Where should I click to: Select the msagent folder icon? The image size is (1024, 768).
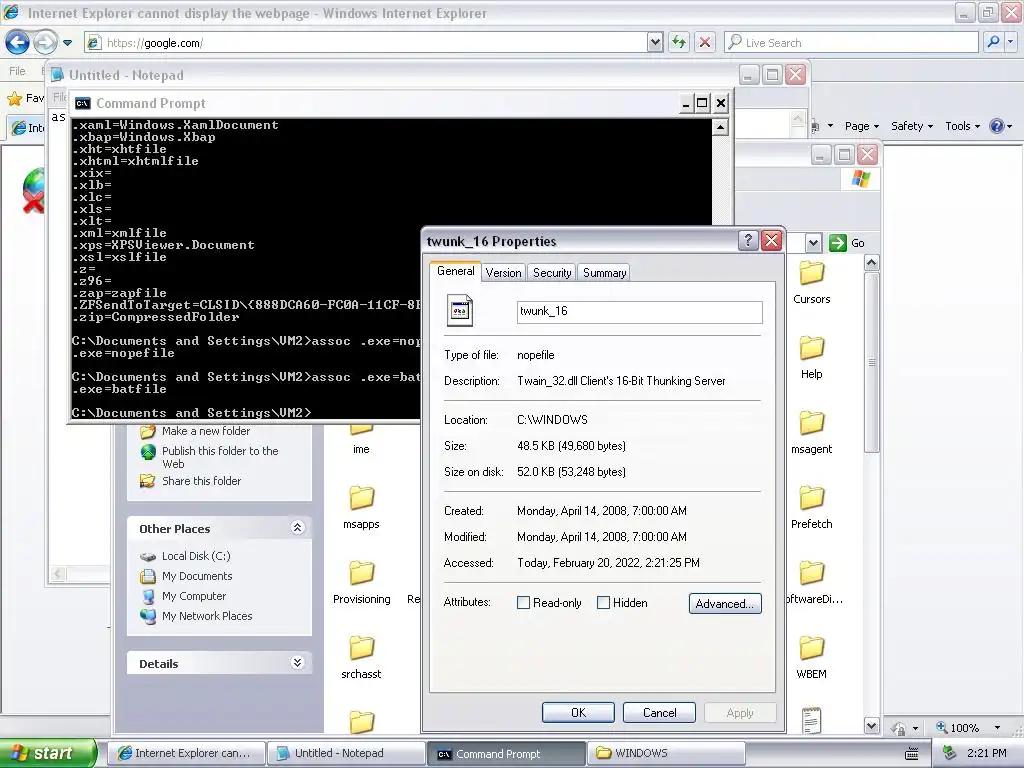[812, 423]
